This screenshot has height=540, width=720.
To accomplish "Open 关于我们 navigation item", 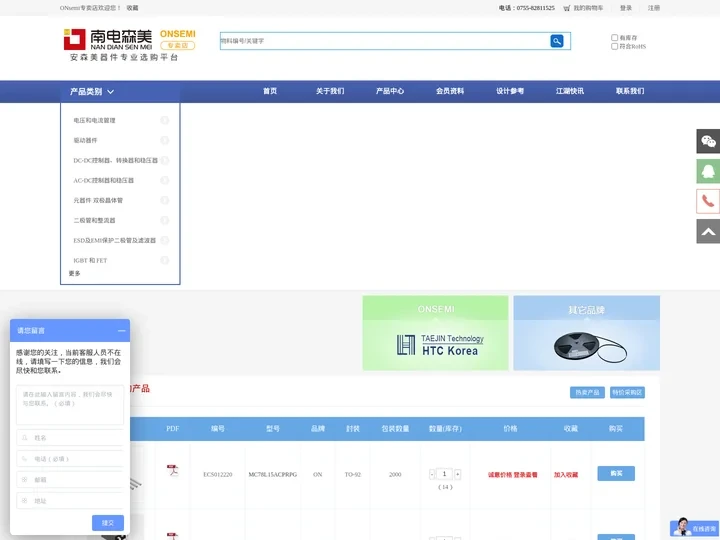I will (330, 91).
